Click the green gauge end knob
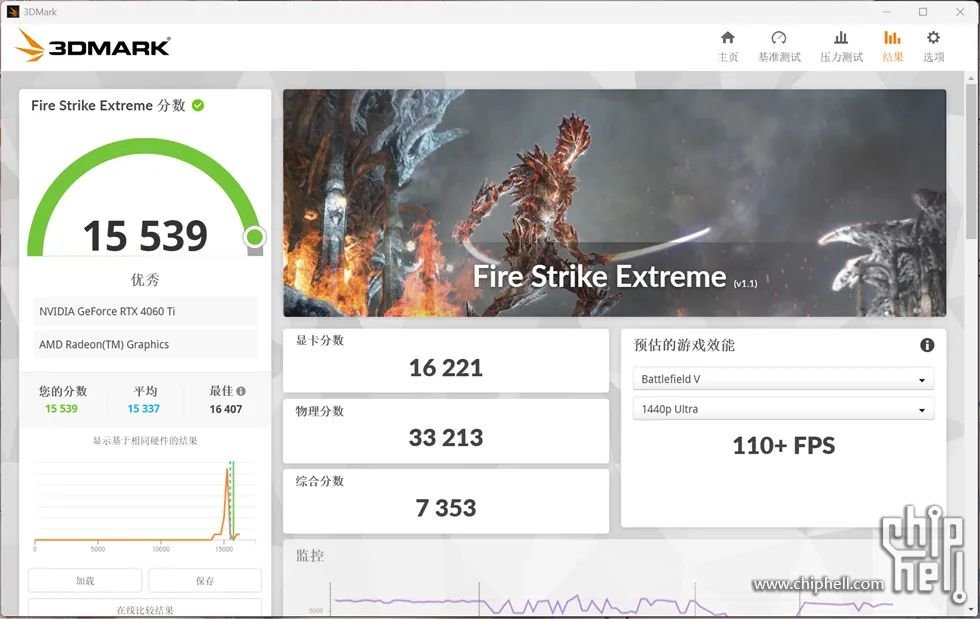The image size is (980, 619). coord(254,237)
